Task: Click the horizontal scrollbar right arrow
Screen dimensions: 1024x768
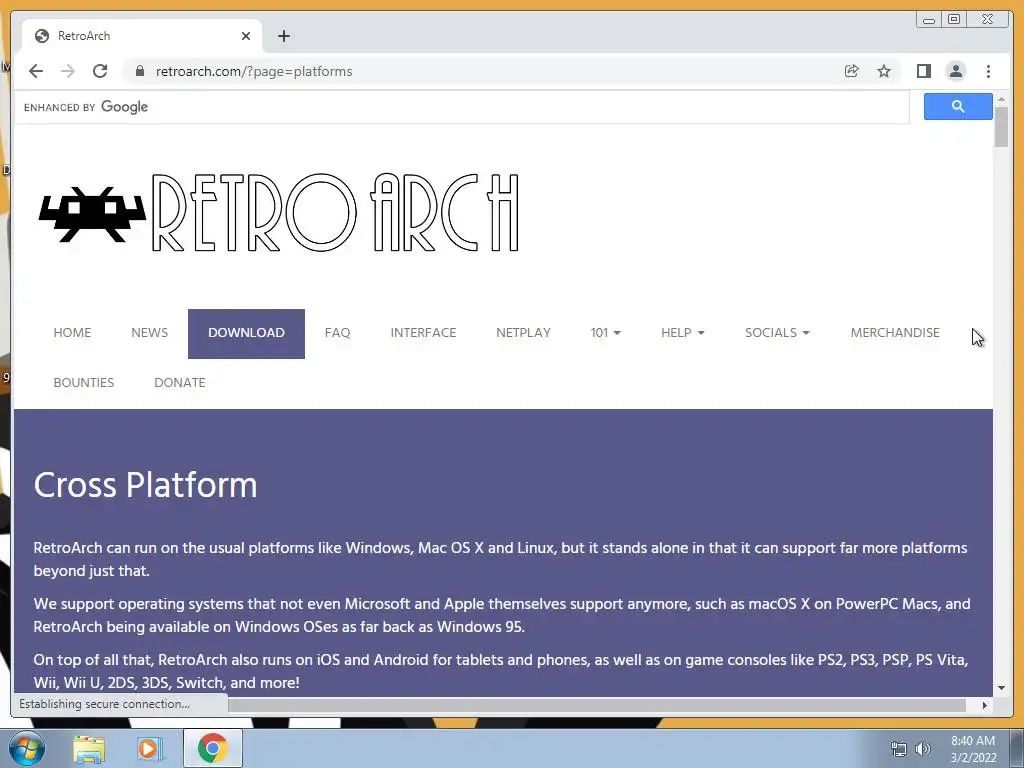Action: 985,705
